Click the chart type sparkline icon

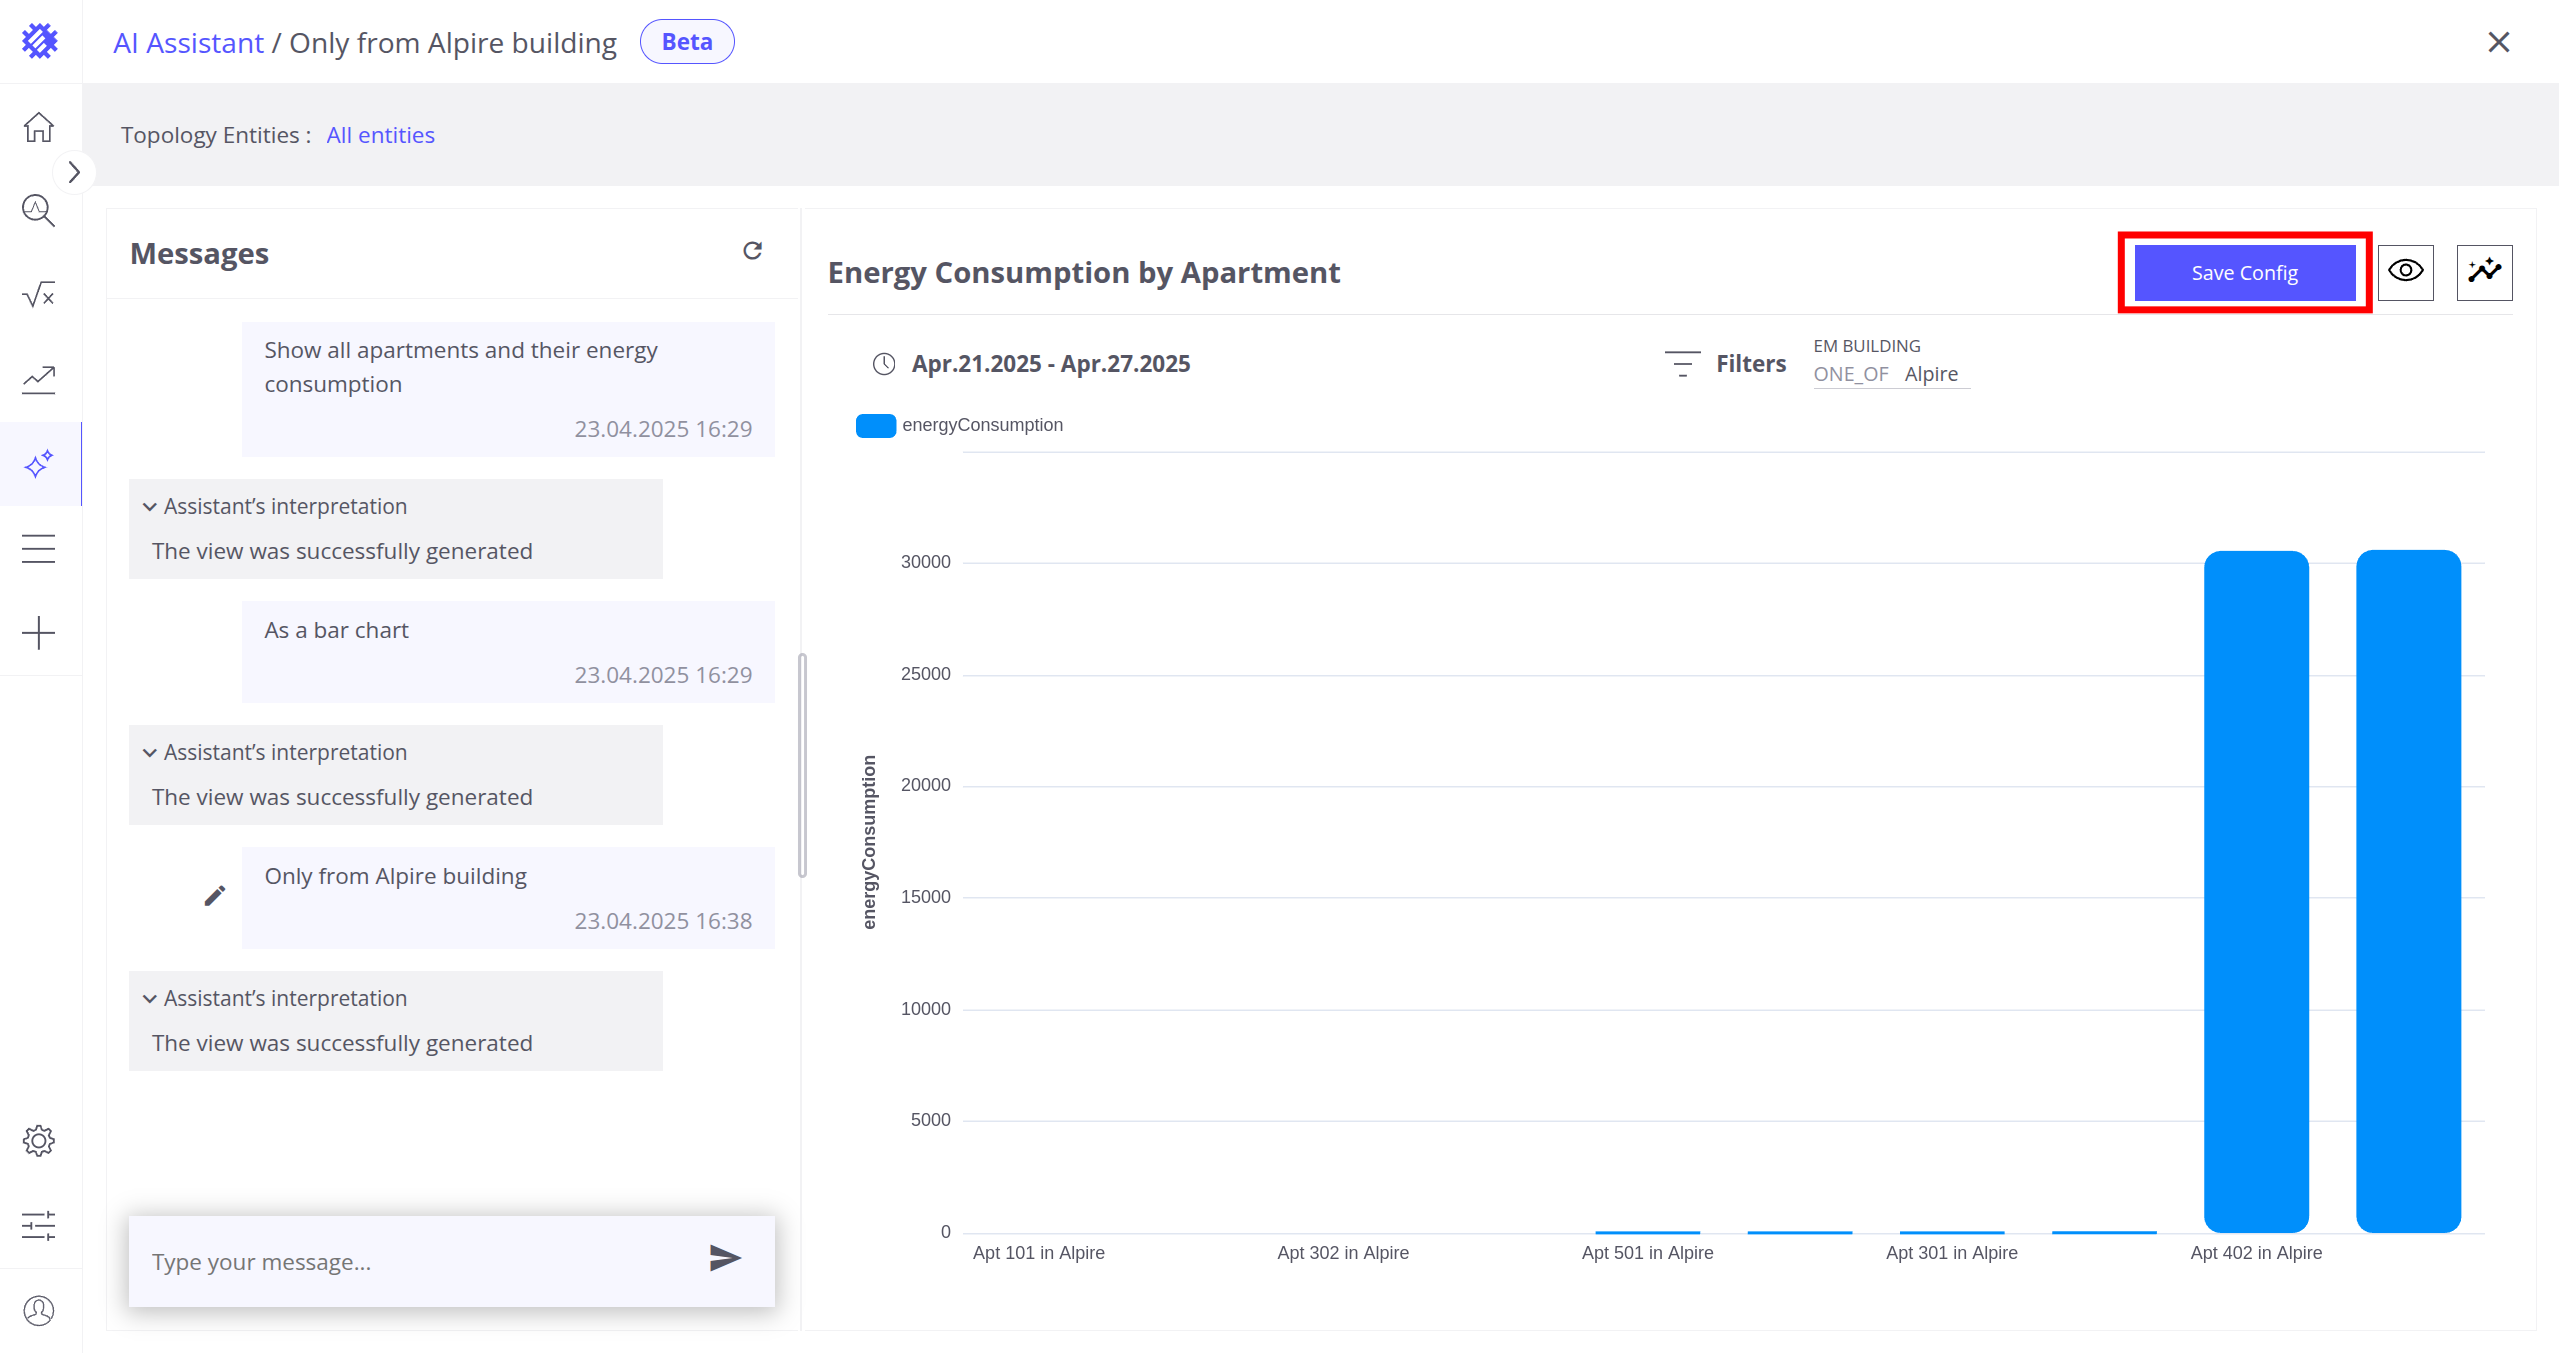coord(2484,272)
